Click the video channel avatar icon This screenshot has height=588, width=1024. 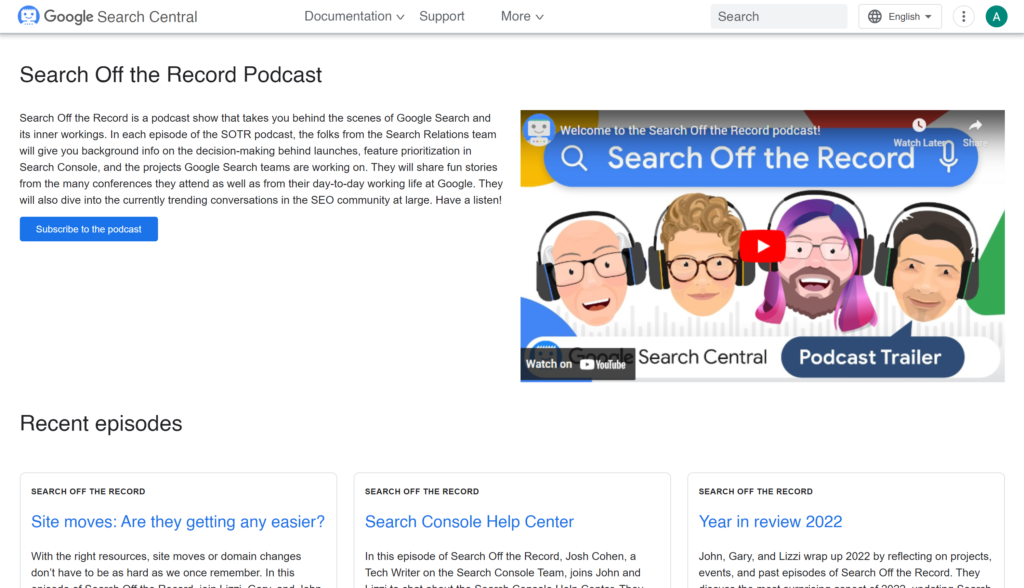[538, 129]
